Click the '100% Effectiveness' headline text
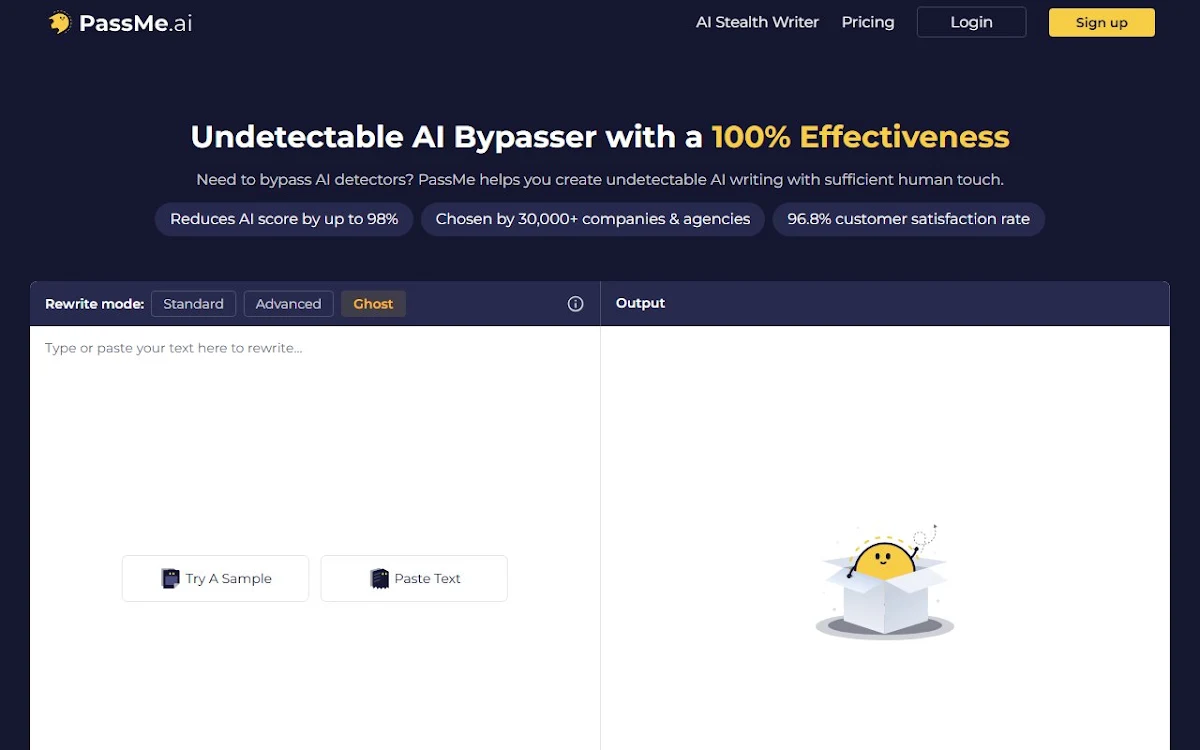Screen dimensions: 1200x750 [860, 137]
